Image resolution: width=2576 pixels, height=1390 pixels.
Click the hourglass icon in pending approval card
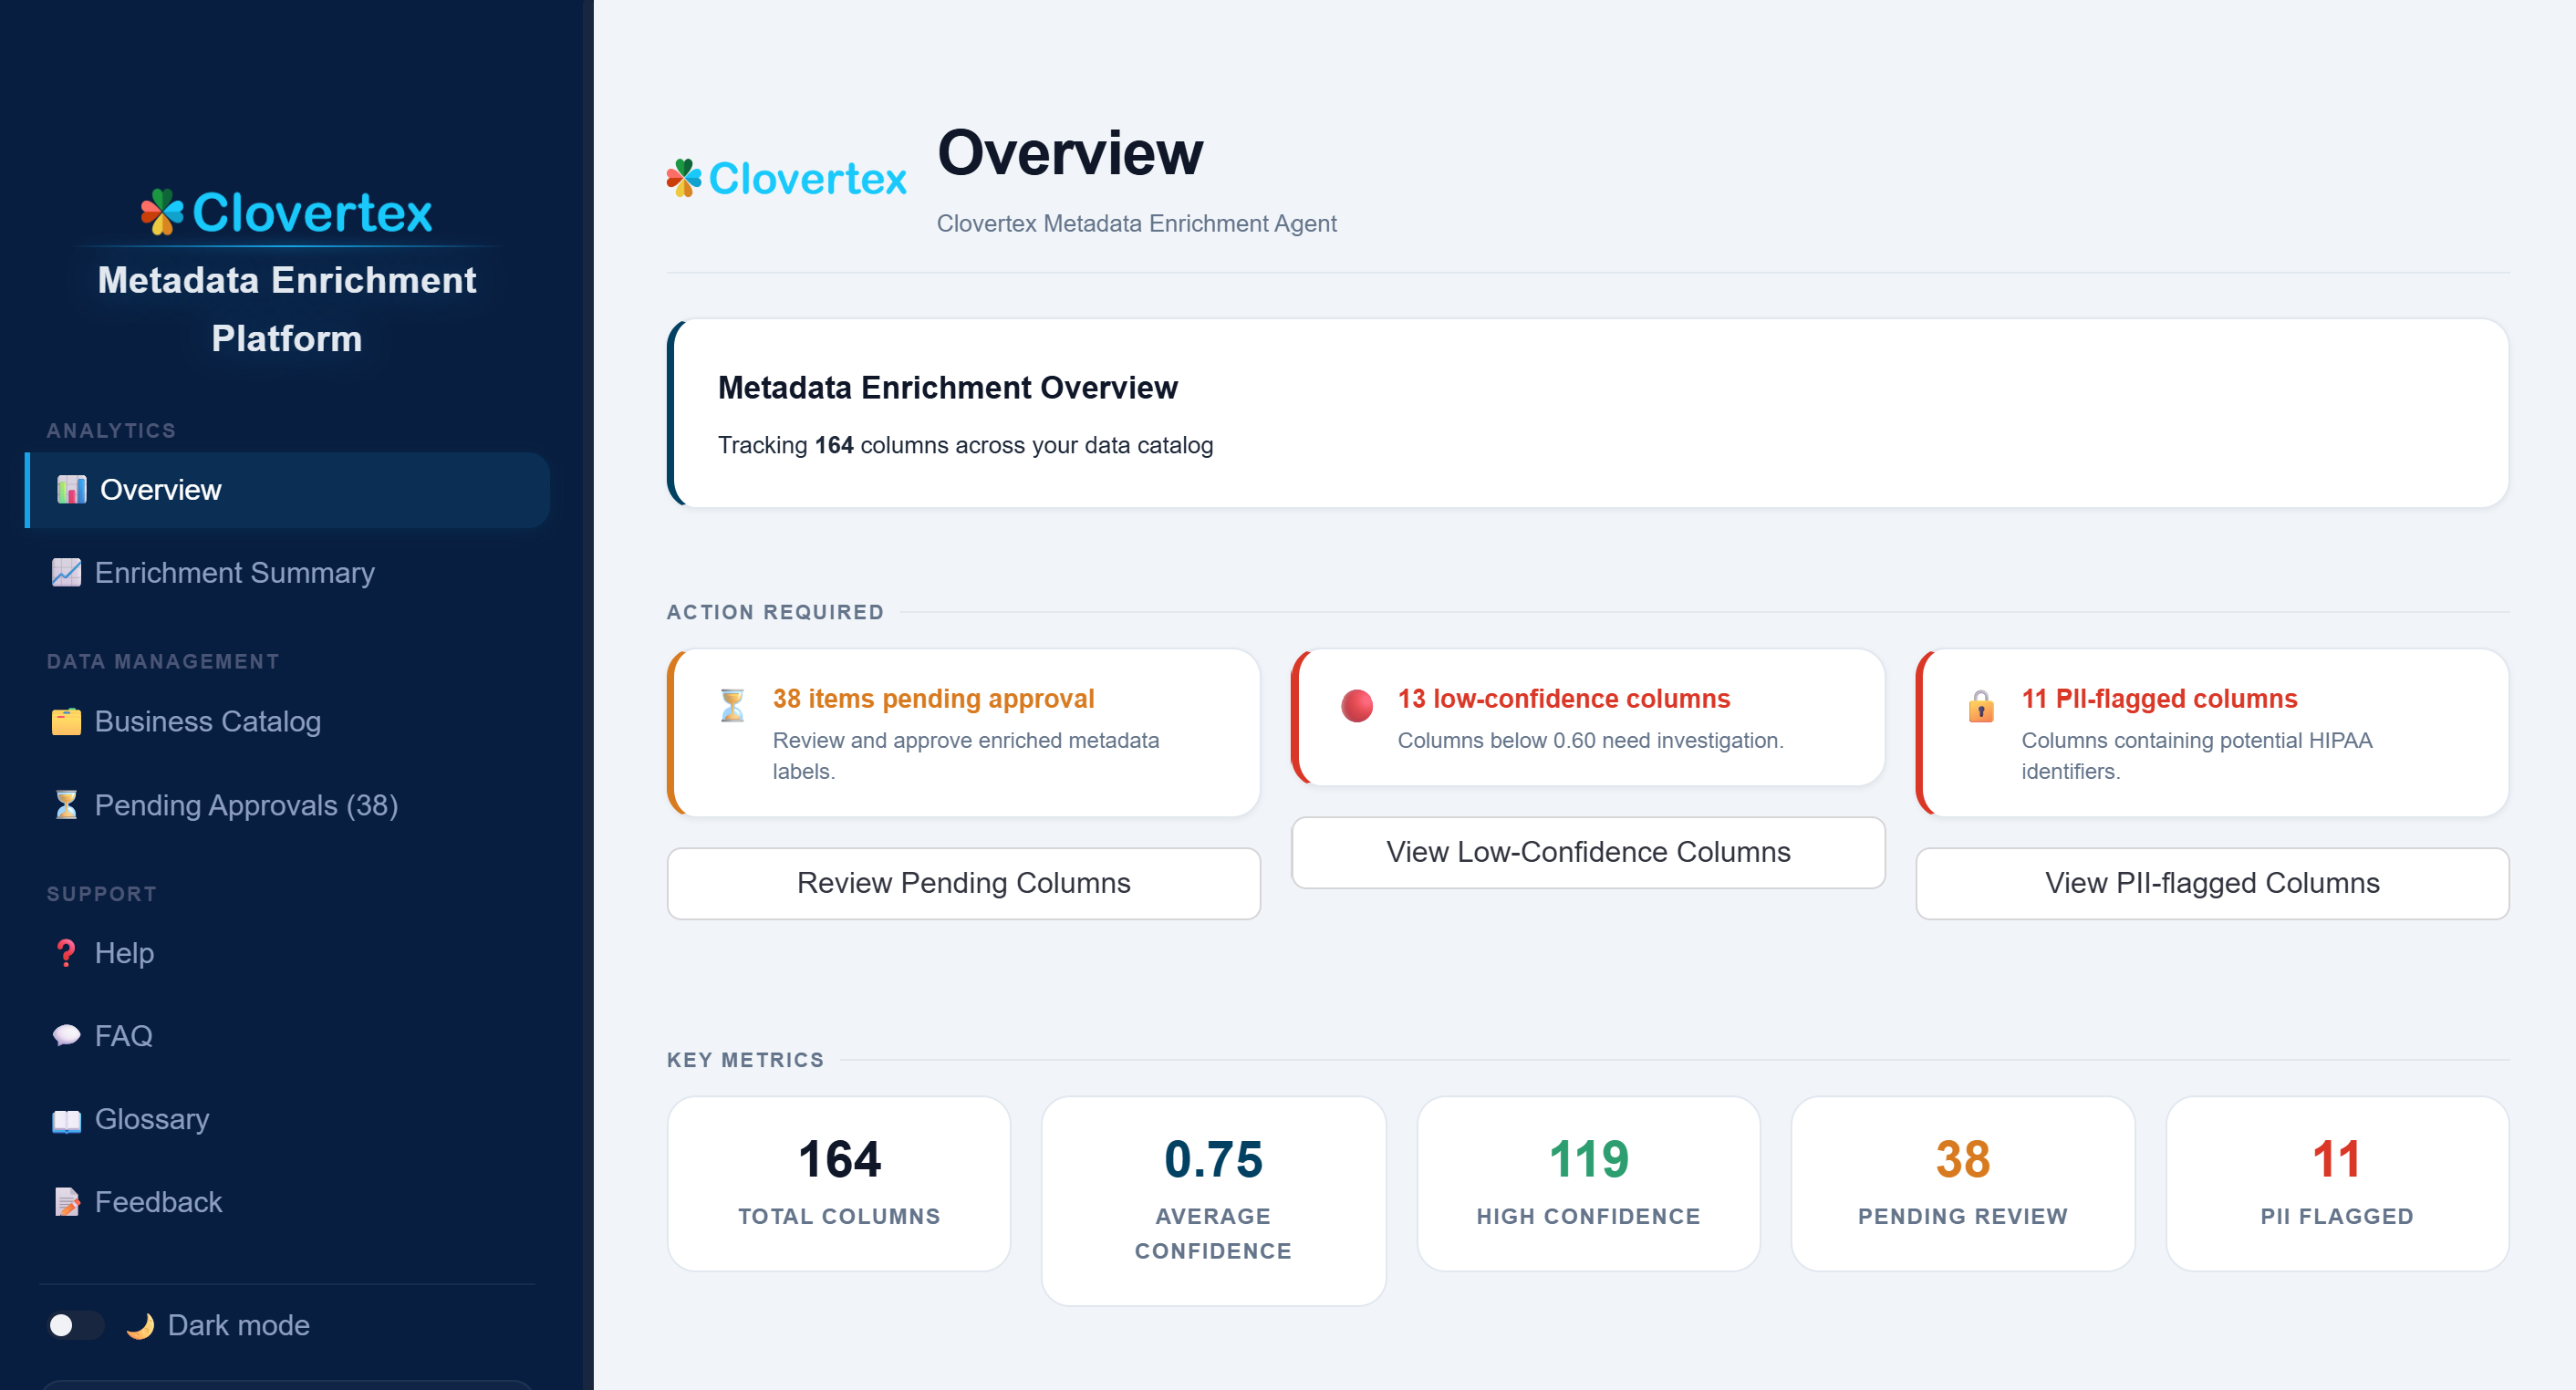coord(732,705)
